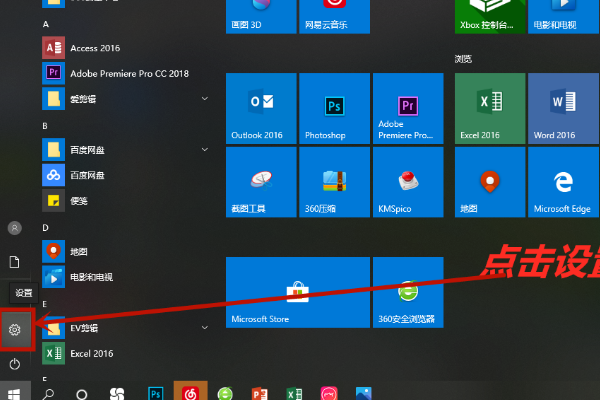This screenshot has height=400, width=600.
Task: Open the KMSpico tile
Action: (x=408, y=182)
